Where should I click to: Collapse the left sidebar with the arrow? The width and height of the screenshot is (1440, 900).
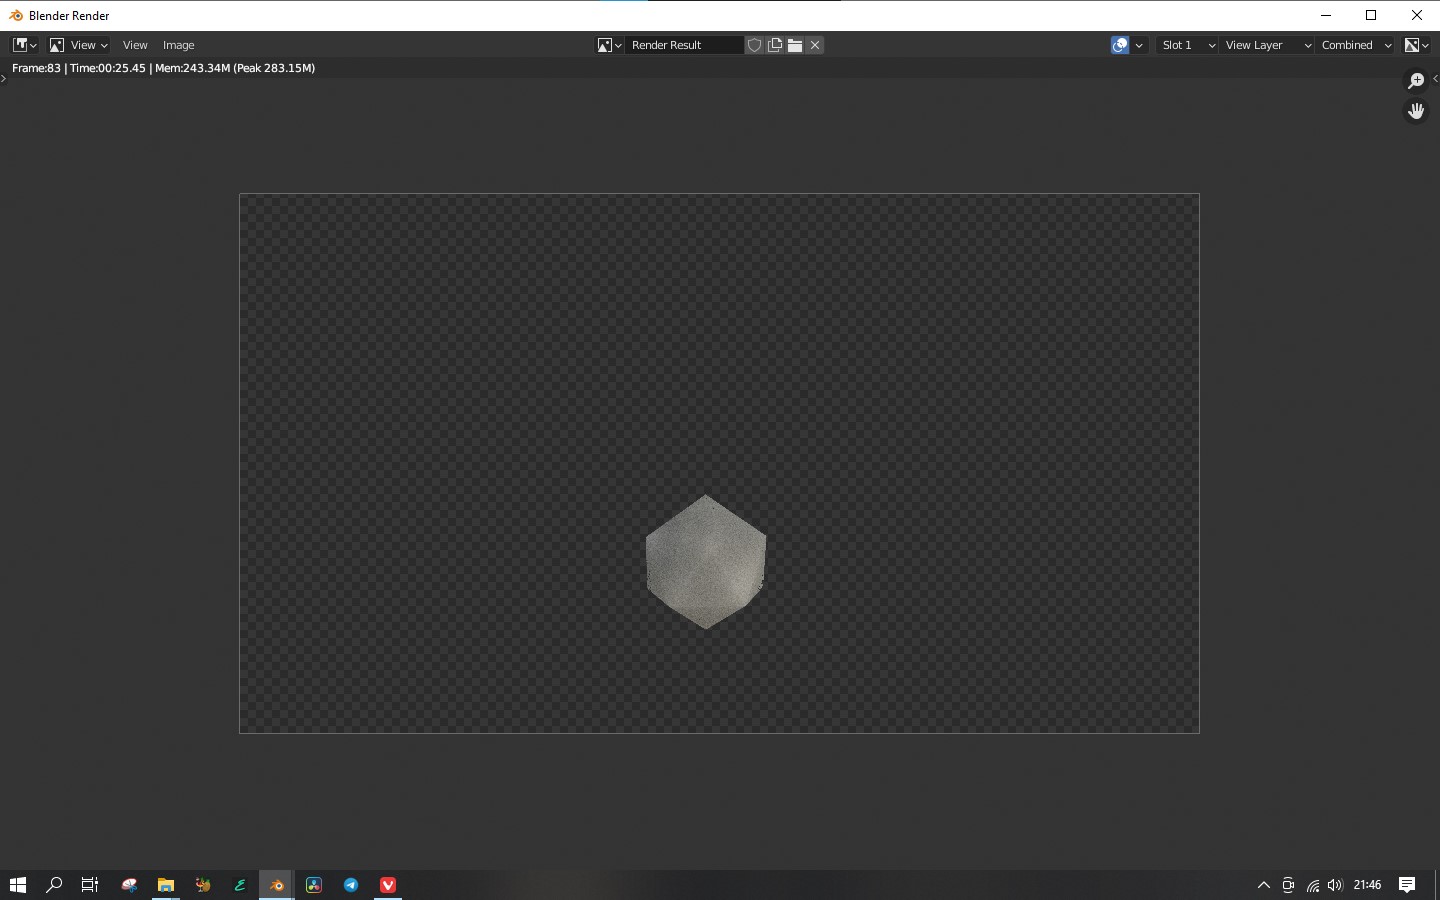click(x=4, y=80)
